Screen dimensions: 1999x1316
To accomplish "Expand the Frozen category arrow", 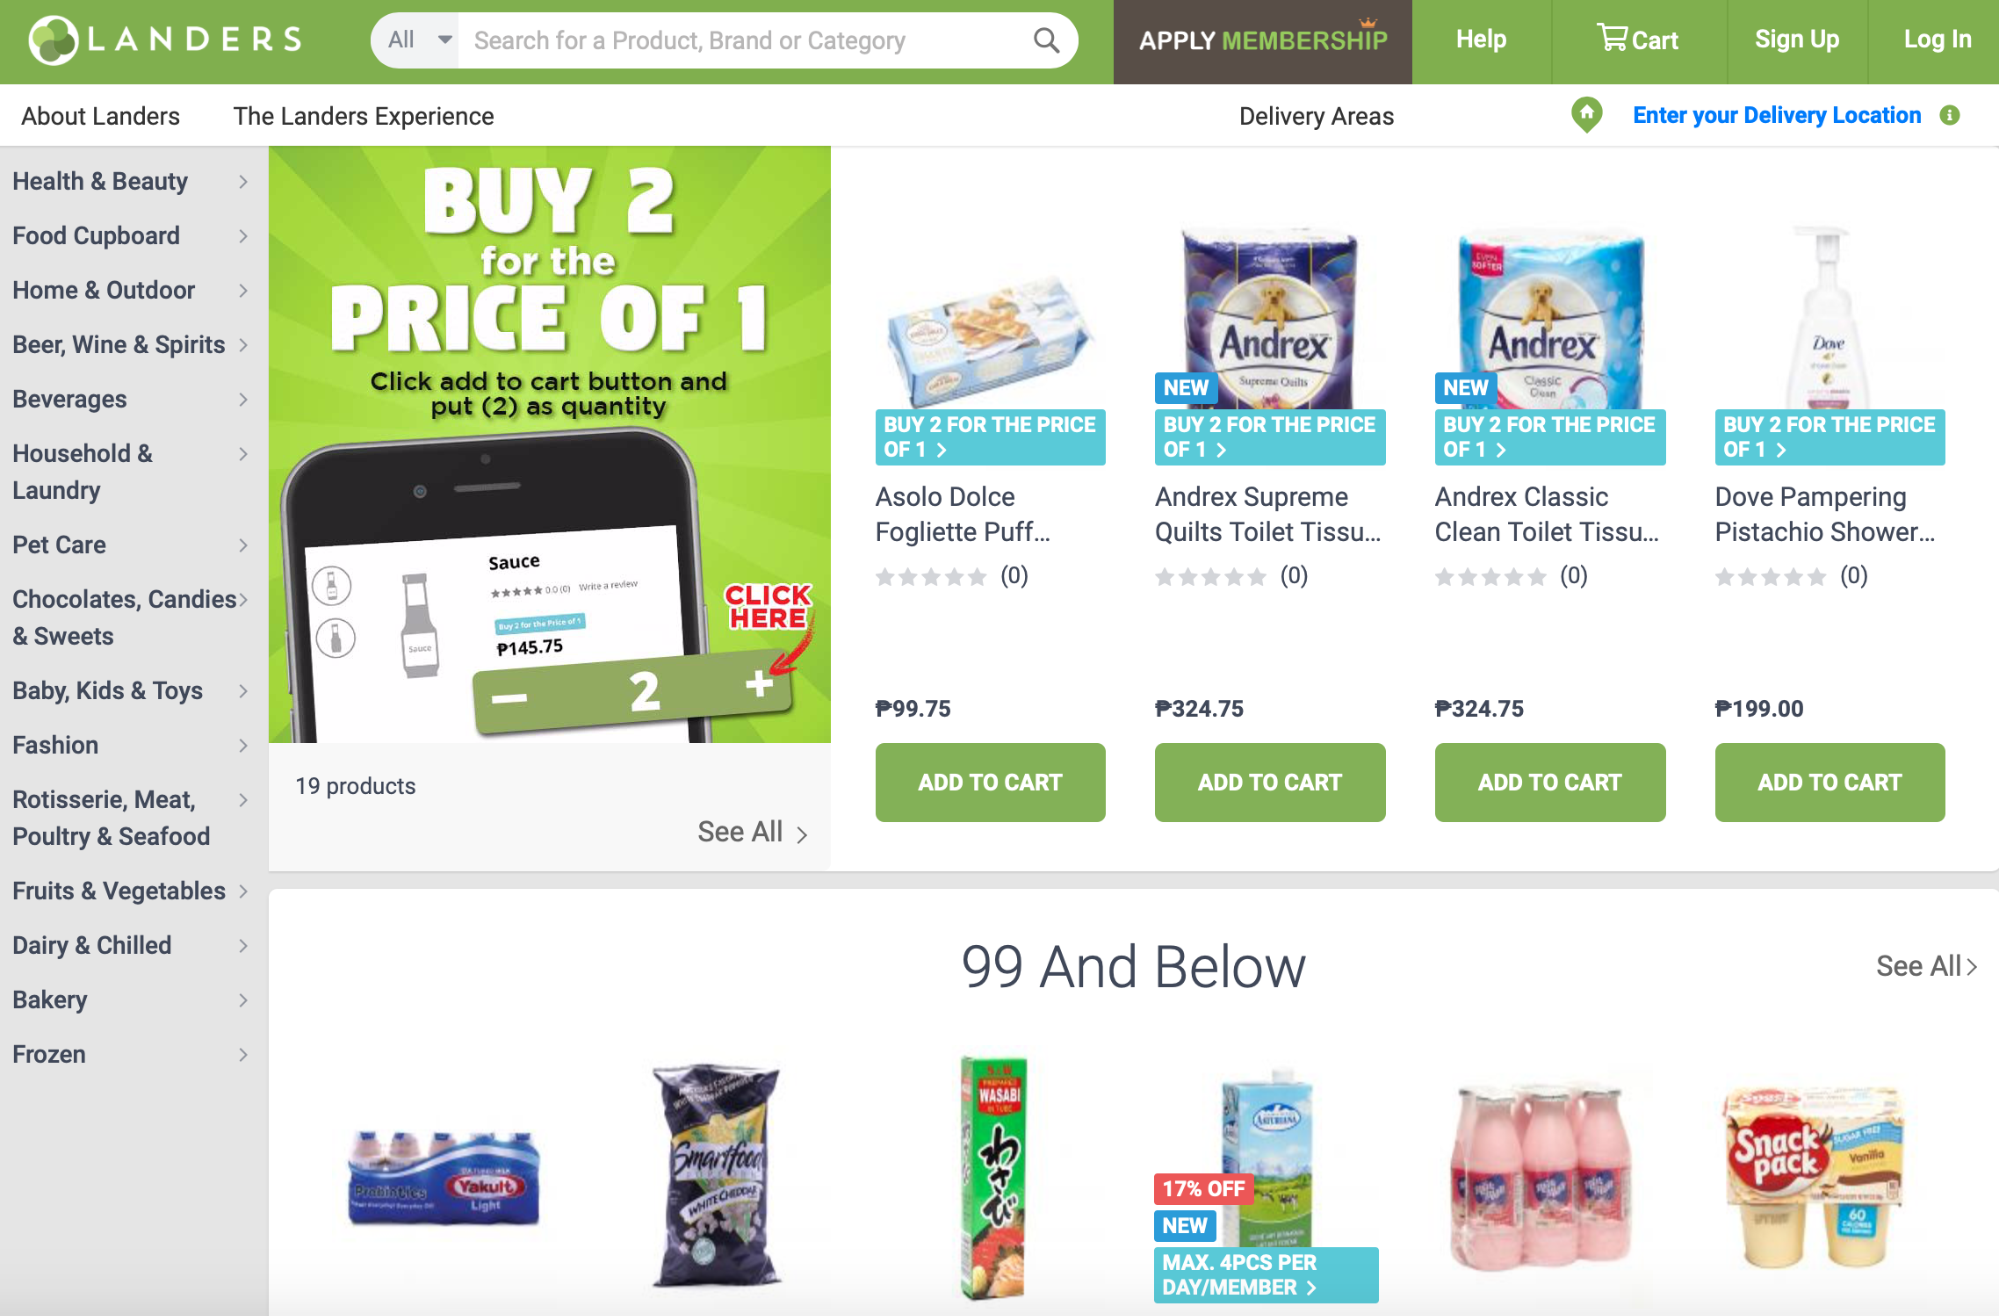I will (x=243, y=1054).
